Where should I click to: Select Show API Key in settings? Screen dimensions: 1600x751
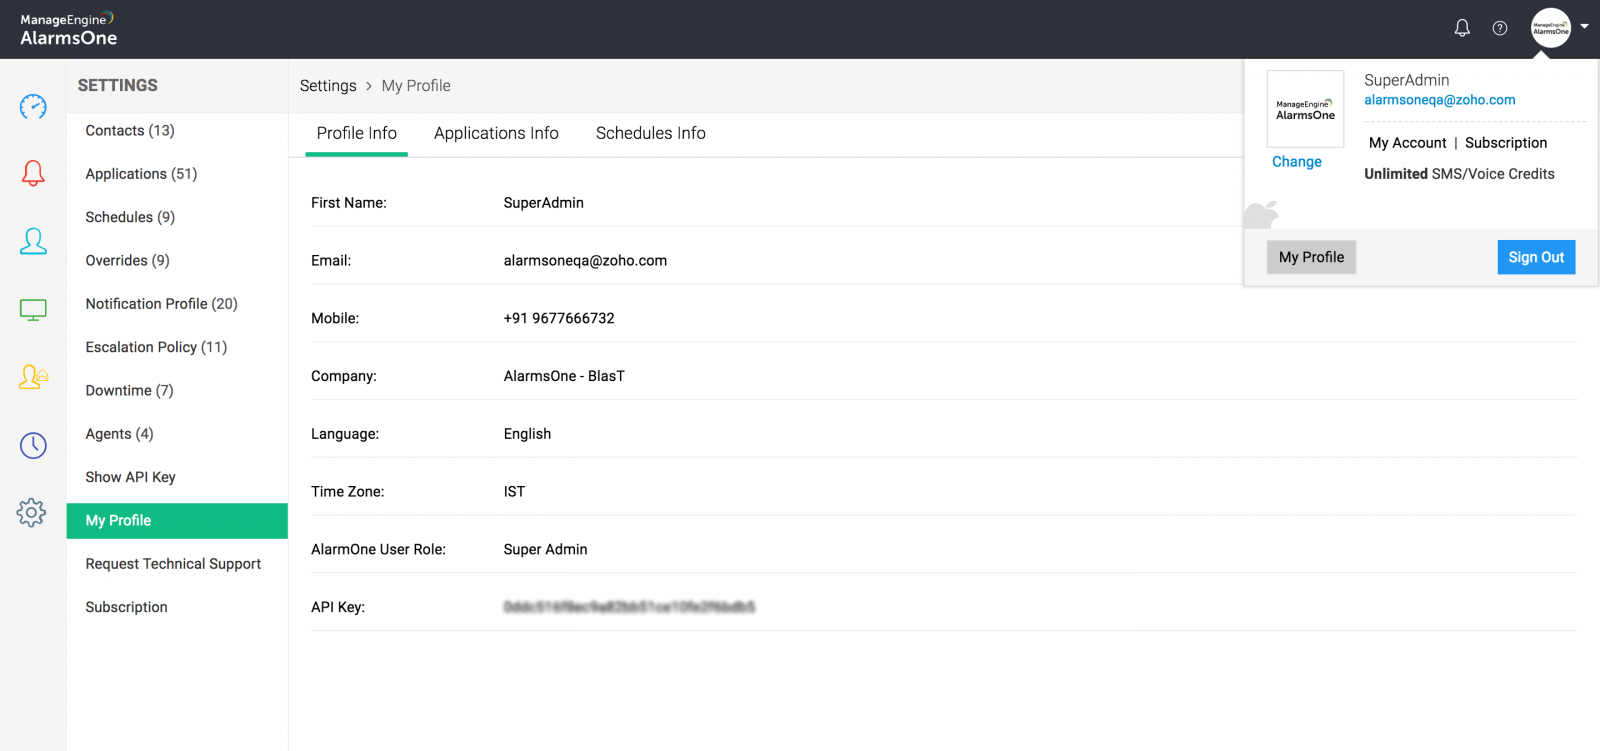130,477
